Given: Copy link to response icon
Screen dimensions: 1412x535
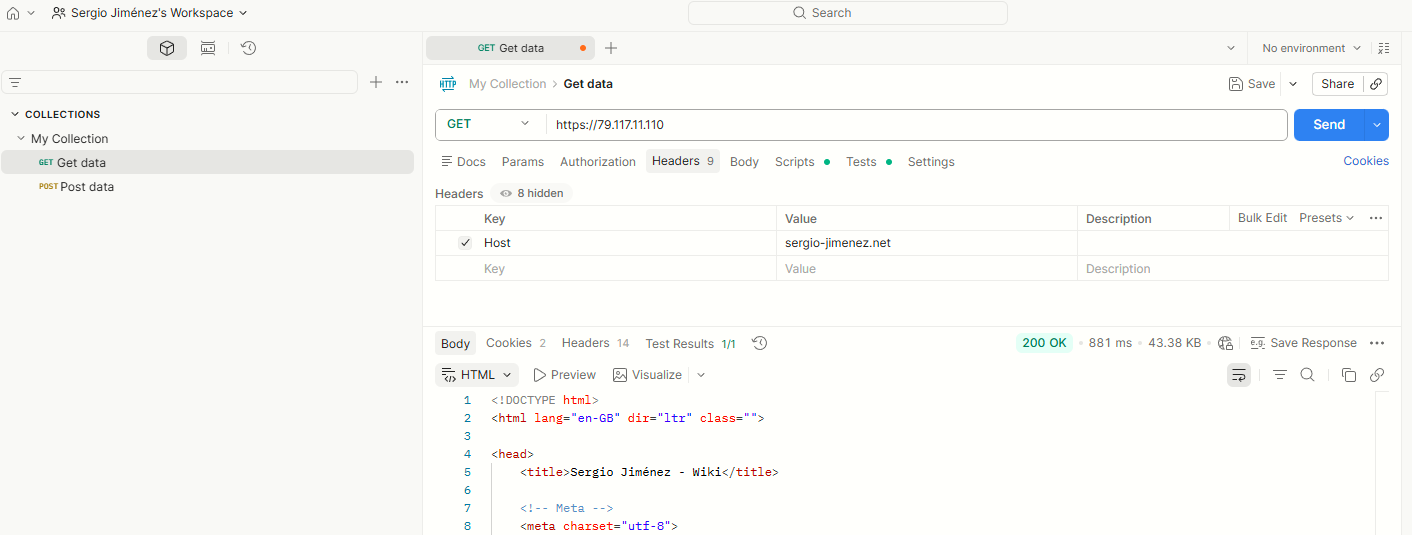Looking at the screenshot, I should pos(1377,375).
